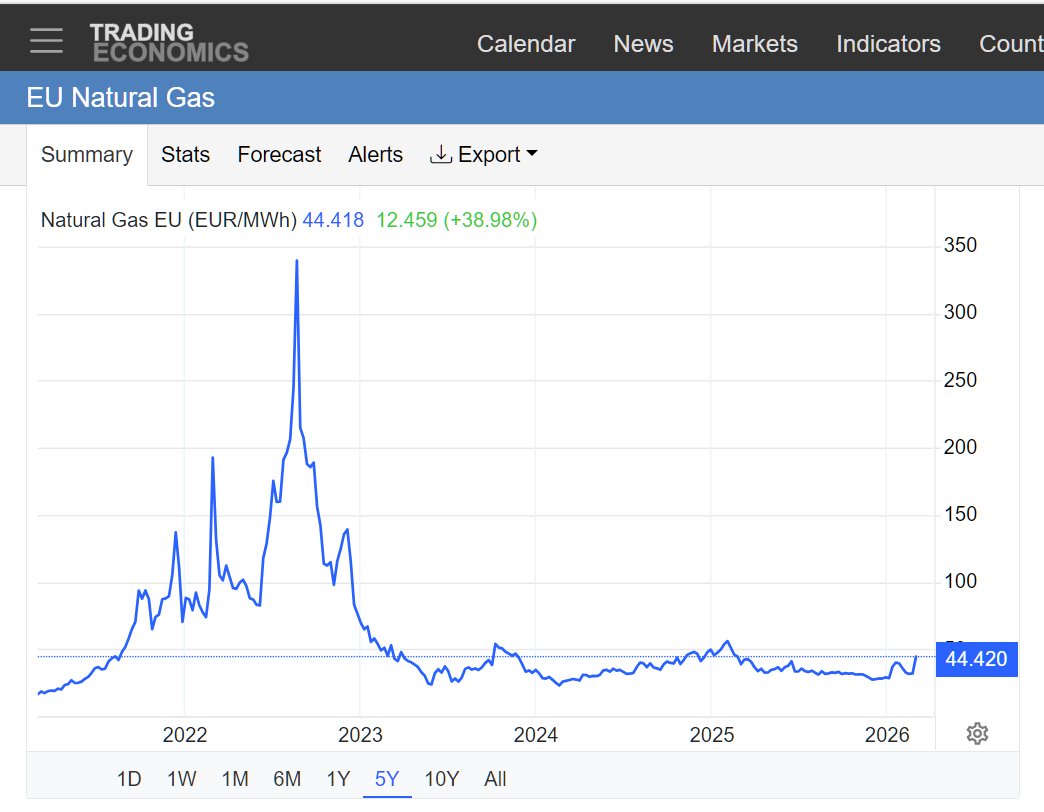1044x812 pixels.
Task: Click the 44.420 current price tag
Action: pyautogui.click(x=976, y=659)
